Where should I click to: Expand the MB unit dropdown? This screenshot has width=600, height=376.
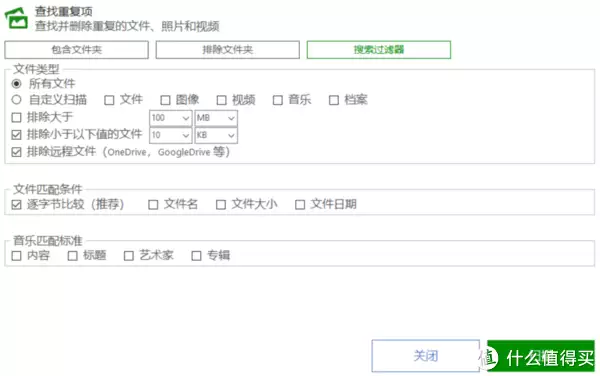point(216,118)
